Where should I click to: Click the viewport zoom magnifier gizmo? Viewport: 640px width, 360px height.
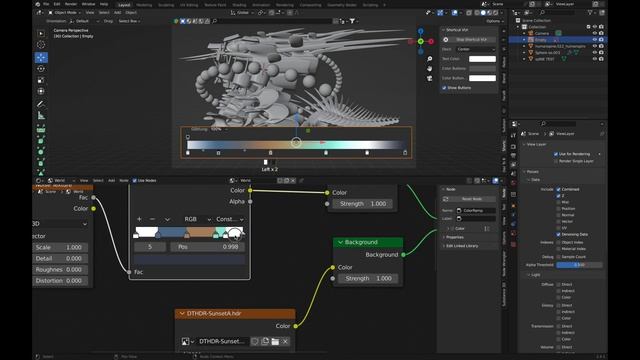tap(429, 59)
